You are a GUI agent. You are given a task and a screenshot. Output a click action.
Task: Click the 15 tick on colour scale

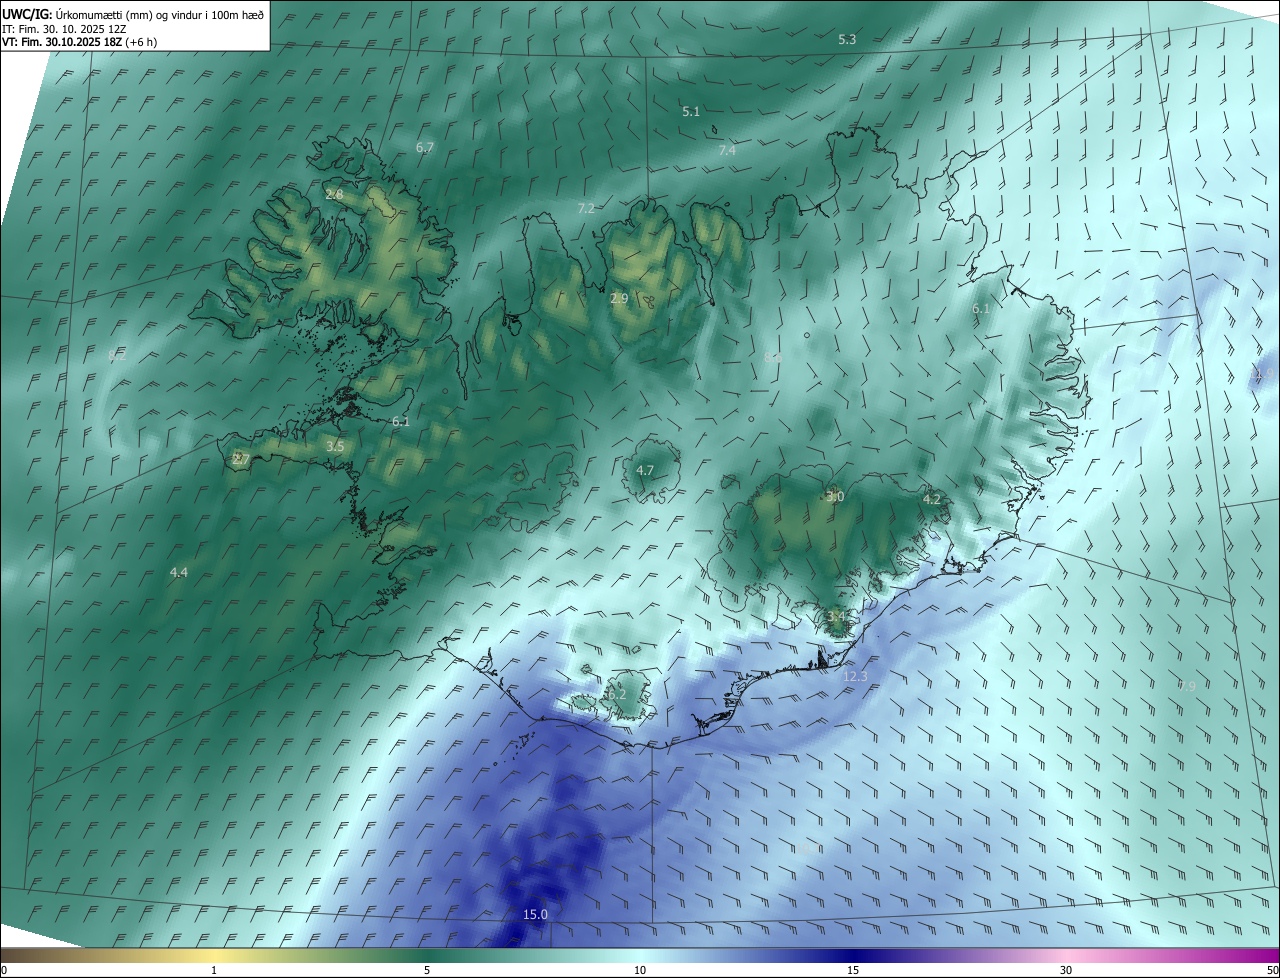(853, 970)
